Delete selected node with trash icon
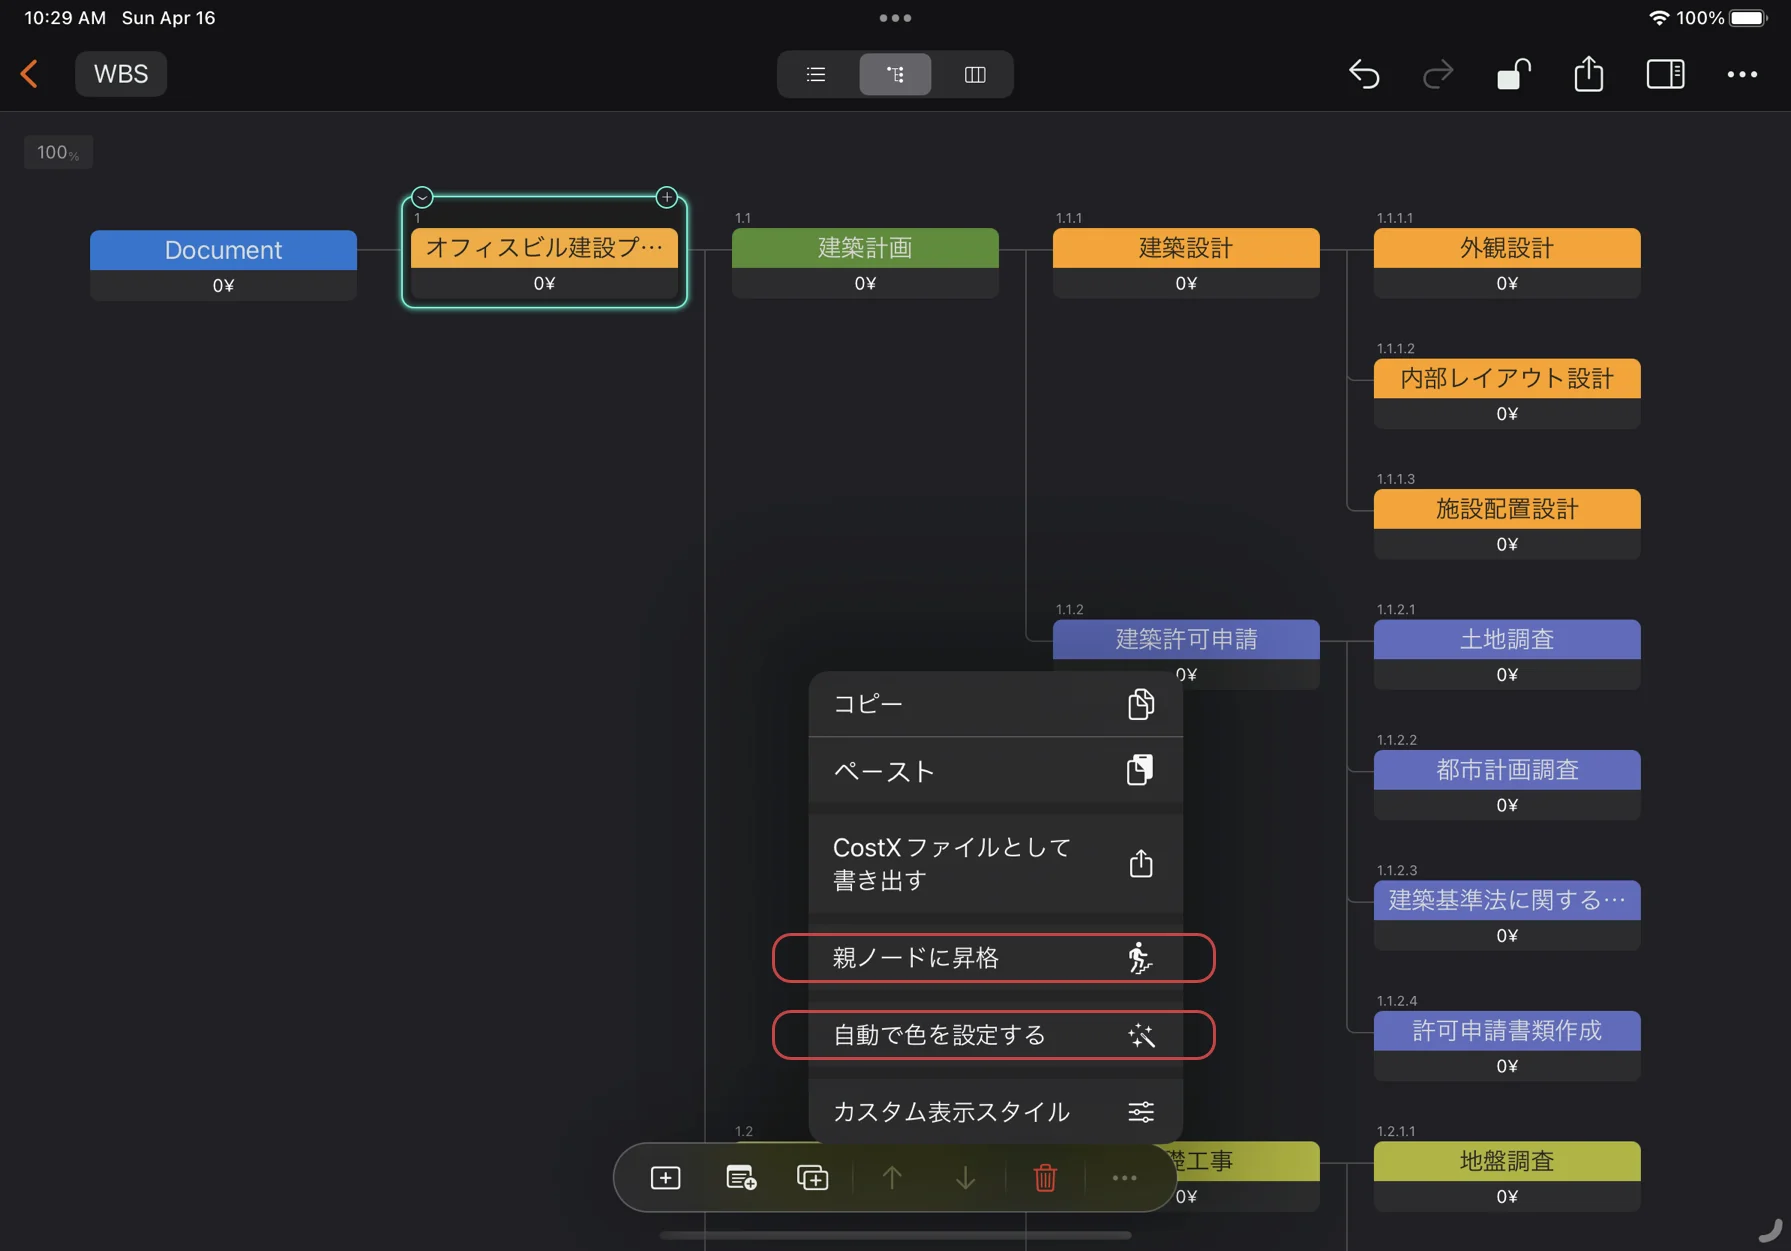 tap(1045, 1178)
